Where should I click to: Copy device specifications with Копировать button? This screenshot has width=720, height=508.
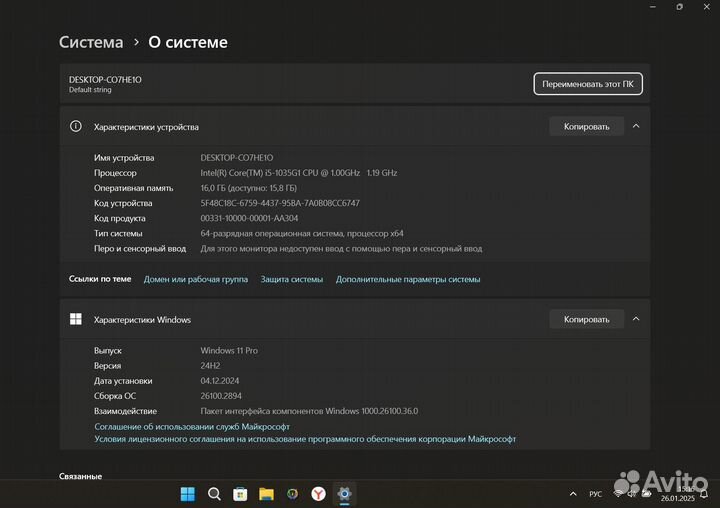click(586, 126)
